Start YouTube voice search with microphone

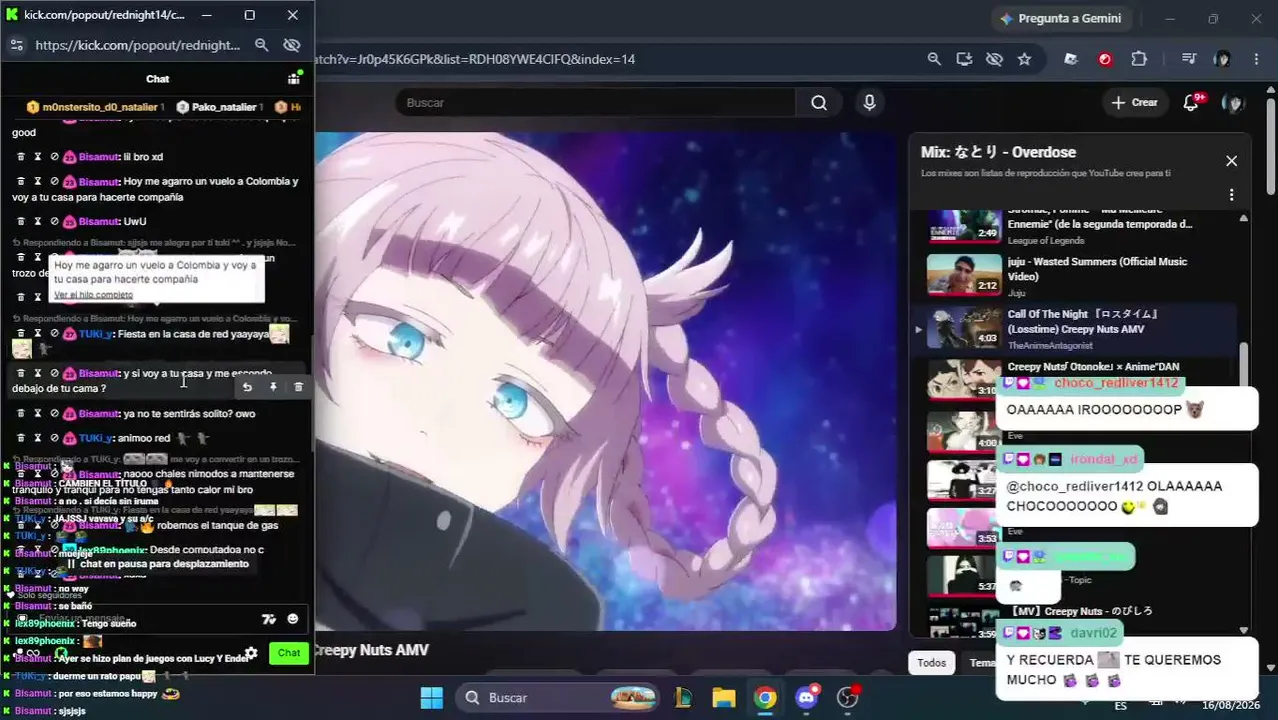[x=869, y=102]
